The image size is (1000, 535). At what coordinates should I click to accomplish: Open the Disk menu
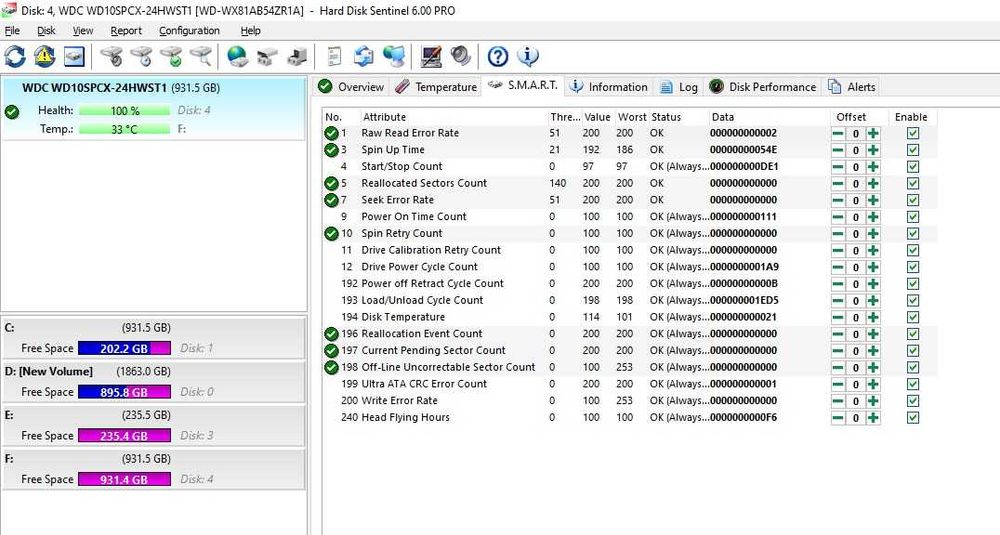tap(47, 31)
